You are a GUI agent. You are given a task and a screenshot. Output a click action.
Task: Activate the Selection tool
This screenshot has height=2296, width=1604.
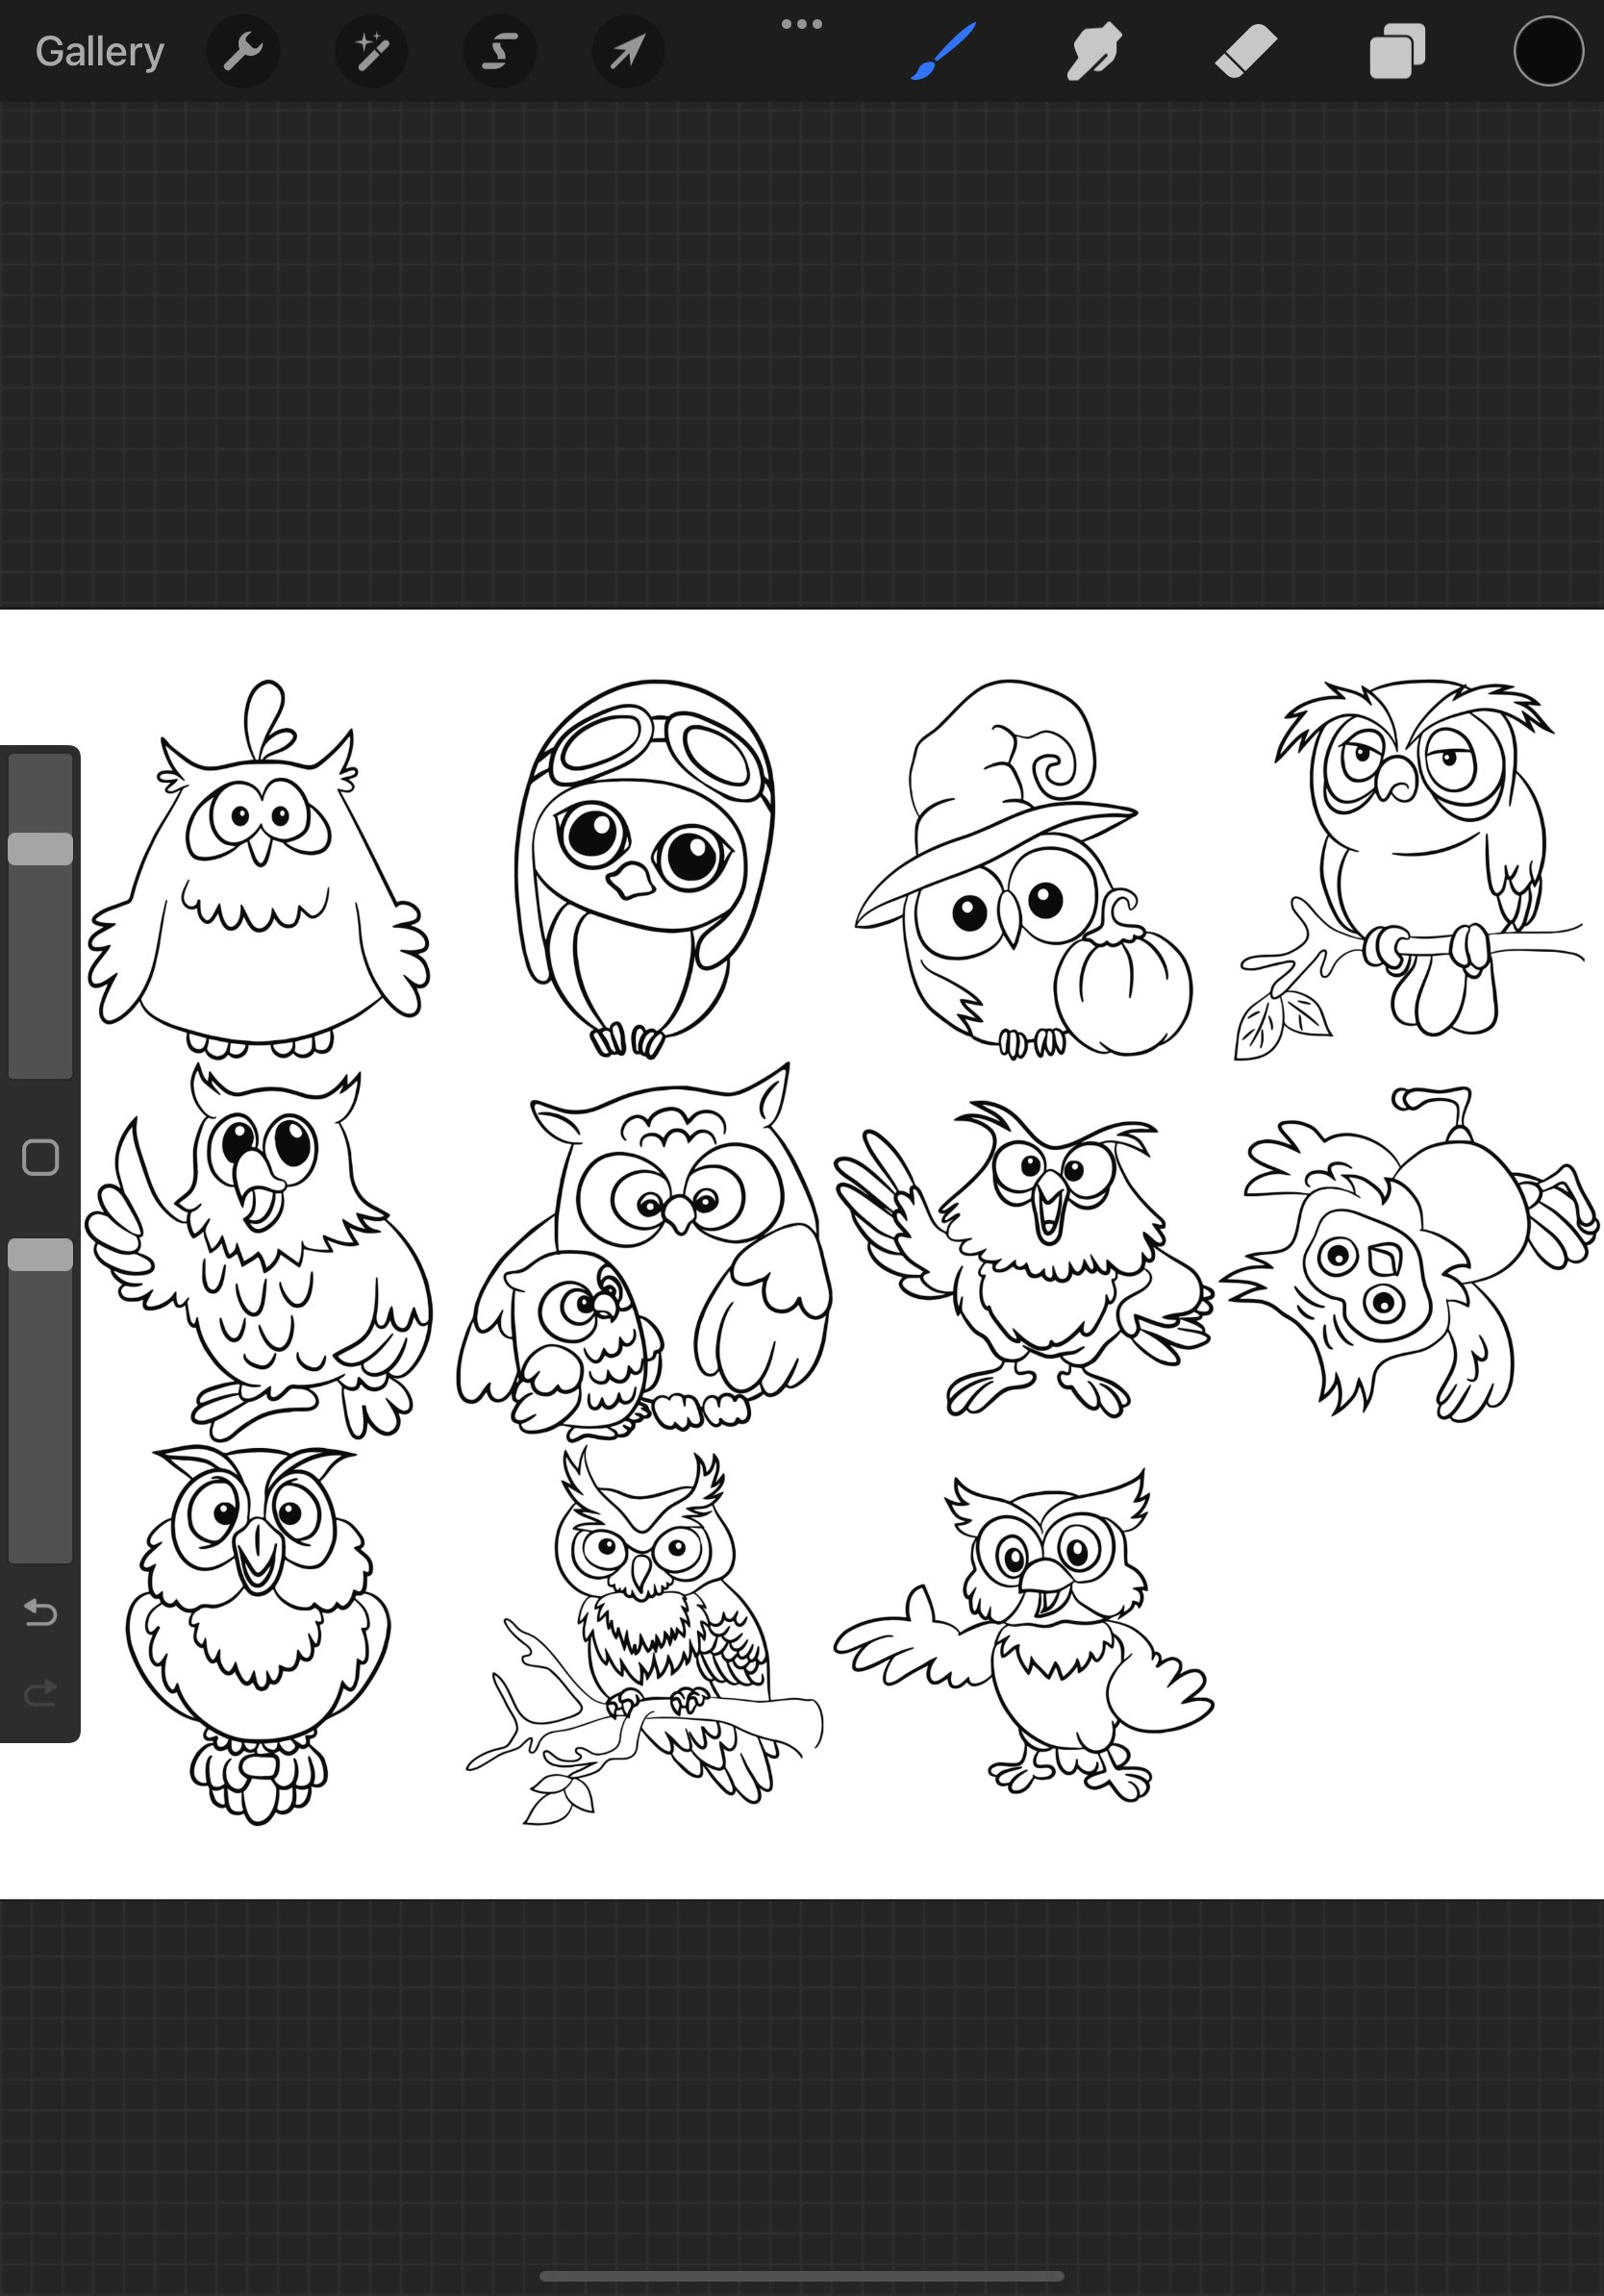coord(498,51)
